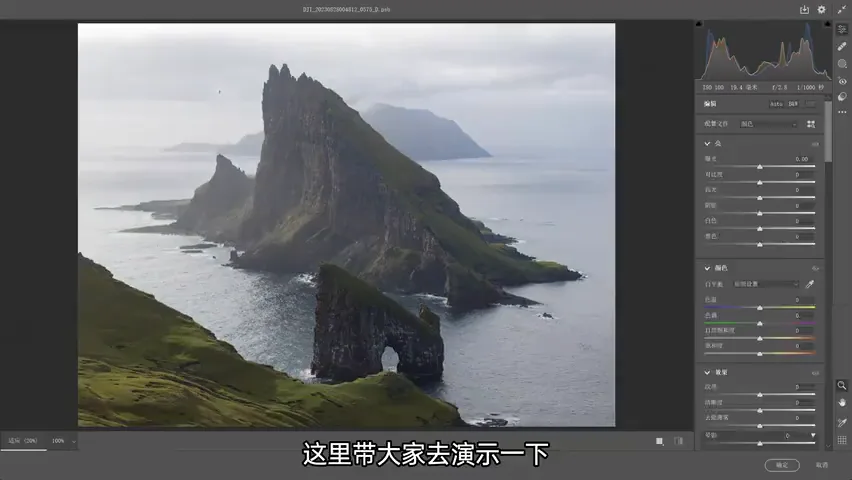Image resolution: width=852 pixels, height=480 pixels.
Task: Click the 去除薄雾 dehaze slider handle
Action: point(760,426)
